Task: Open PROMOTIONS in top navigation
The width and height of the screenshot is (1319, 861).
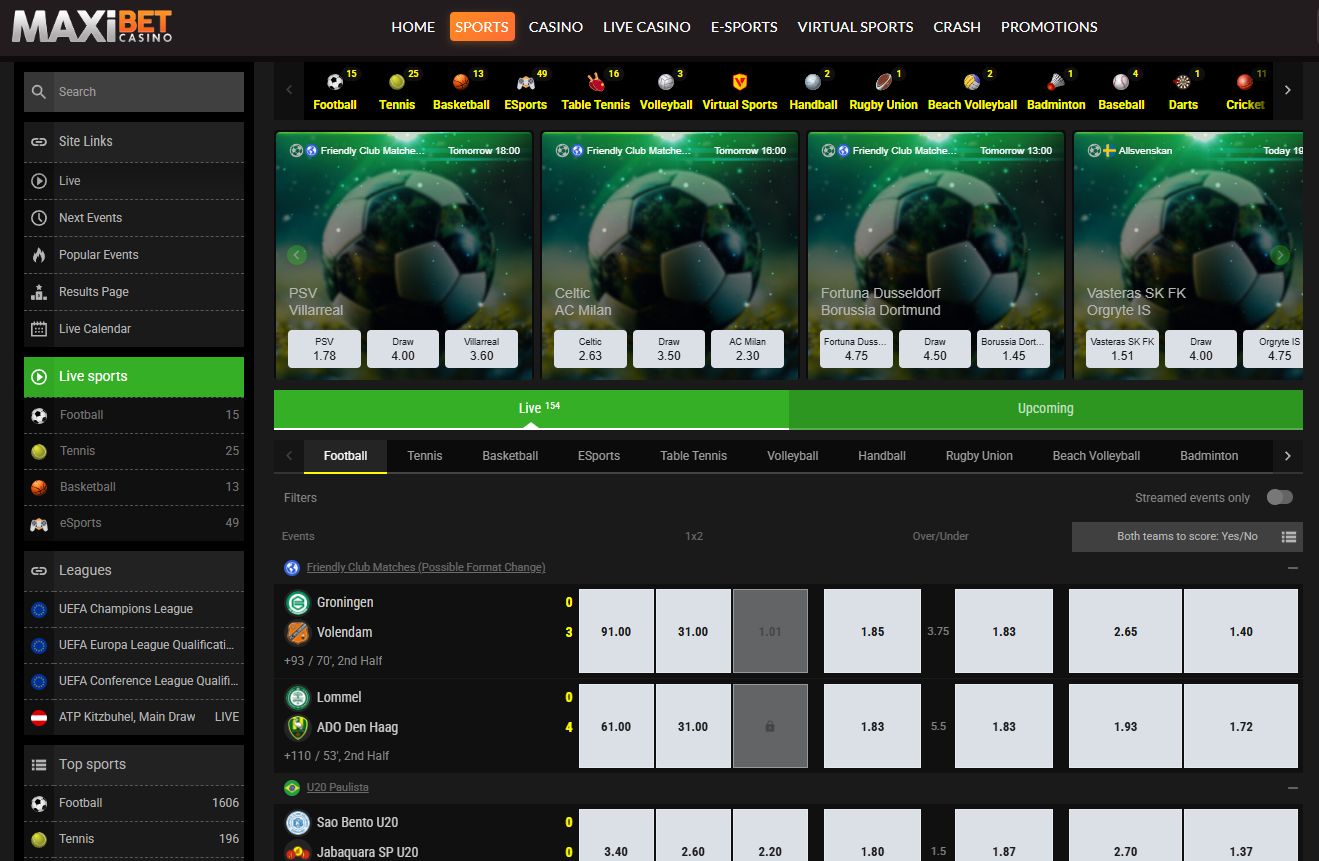Action: pos(1049,27)
